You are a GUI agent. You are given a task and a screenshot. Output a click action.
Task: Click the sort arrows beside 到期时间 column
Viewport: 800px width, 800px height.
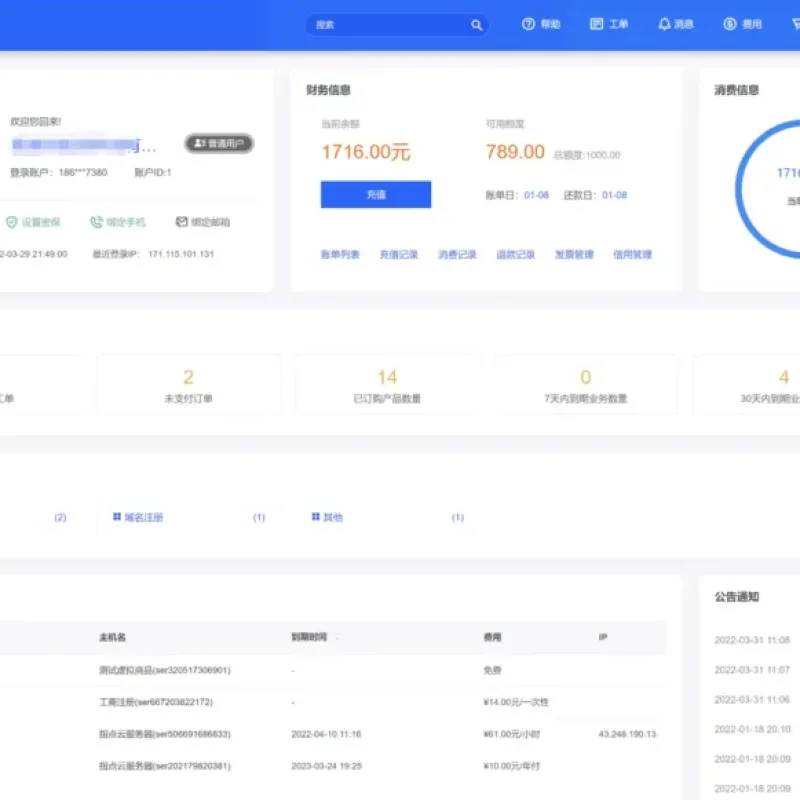[x=337, y=637]
